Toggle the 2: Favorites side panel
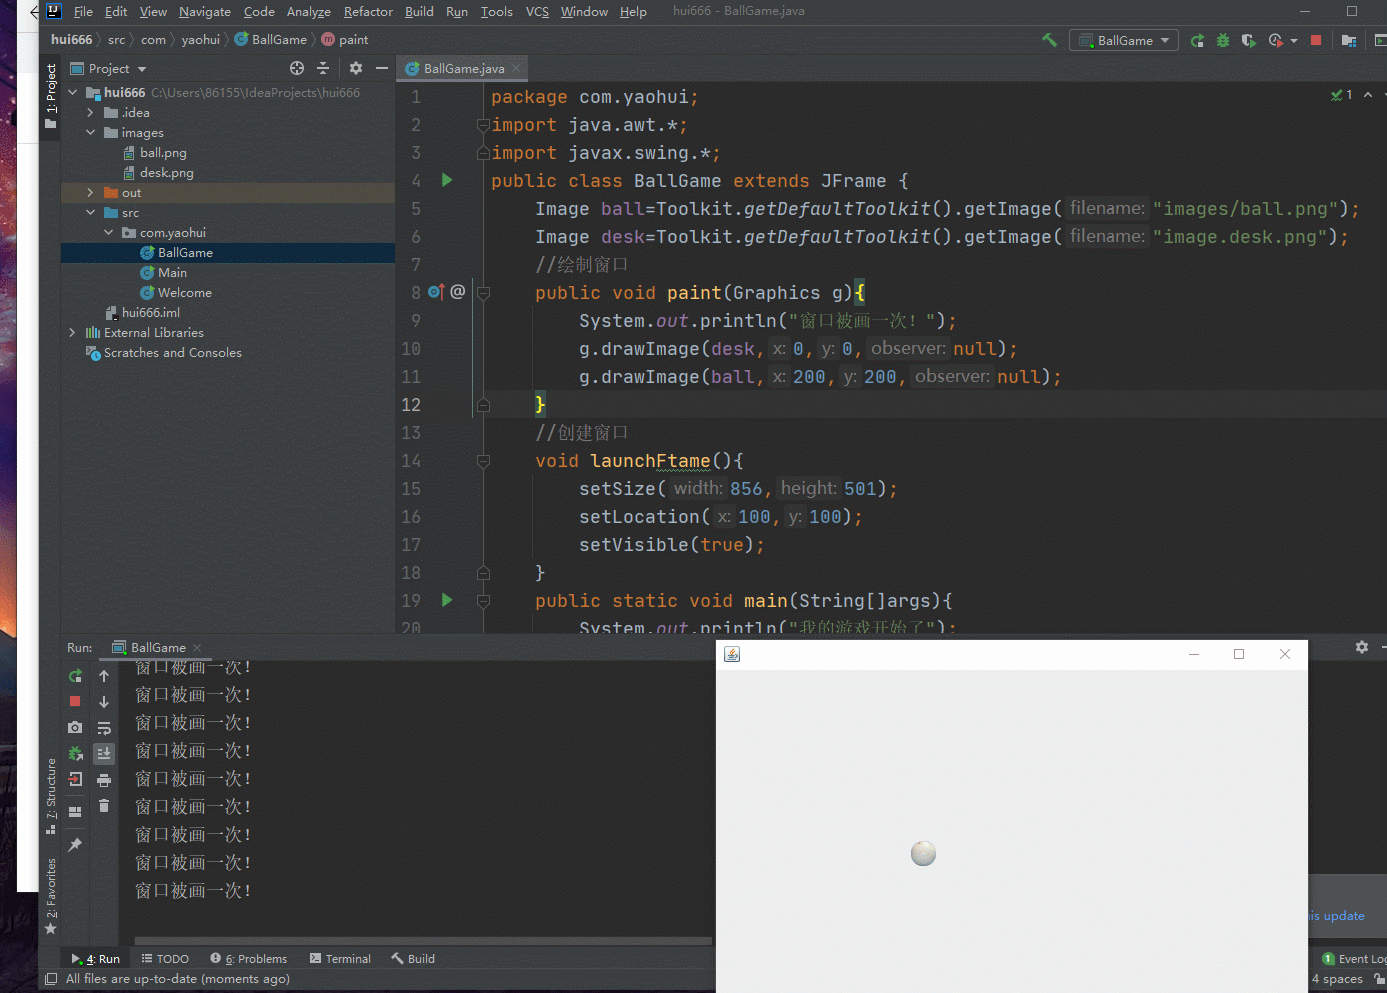 pyautogui.click(x=51, y=896)
